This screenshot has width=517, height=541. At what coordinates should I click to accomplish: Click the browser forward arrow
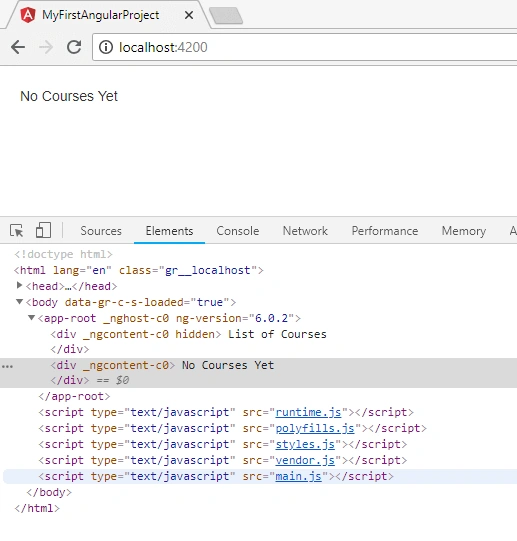tap(46, 47)
